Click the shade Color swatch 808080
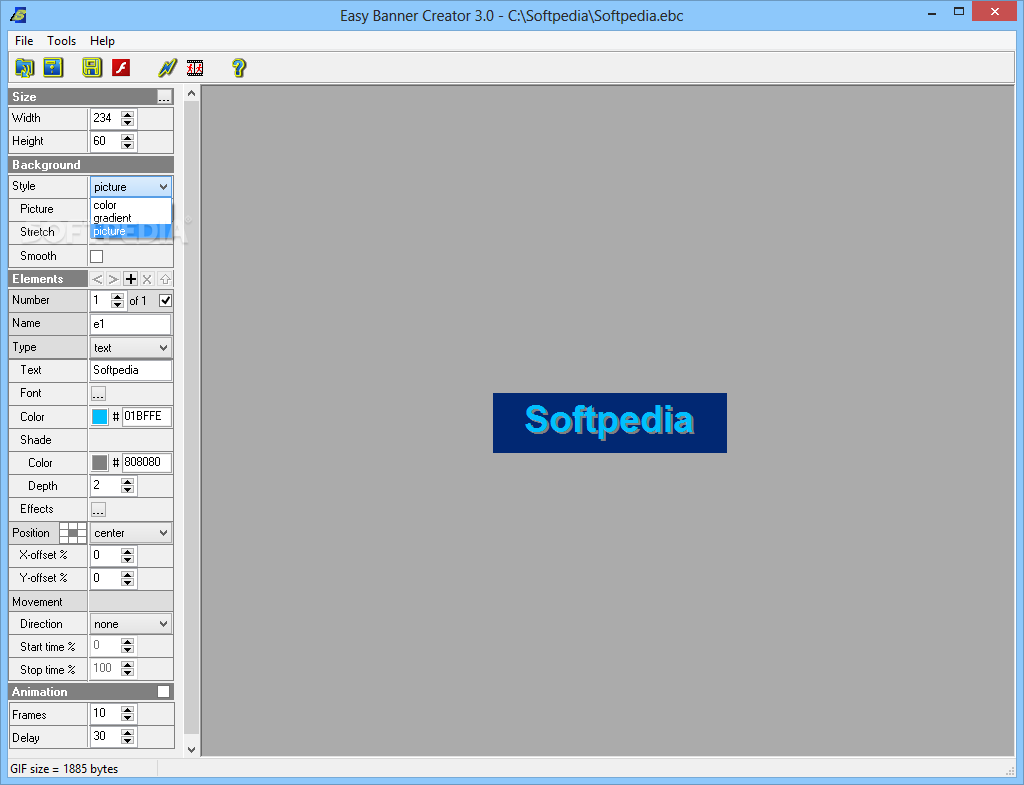 pyautogui.click(x=99, y=463)
